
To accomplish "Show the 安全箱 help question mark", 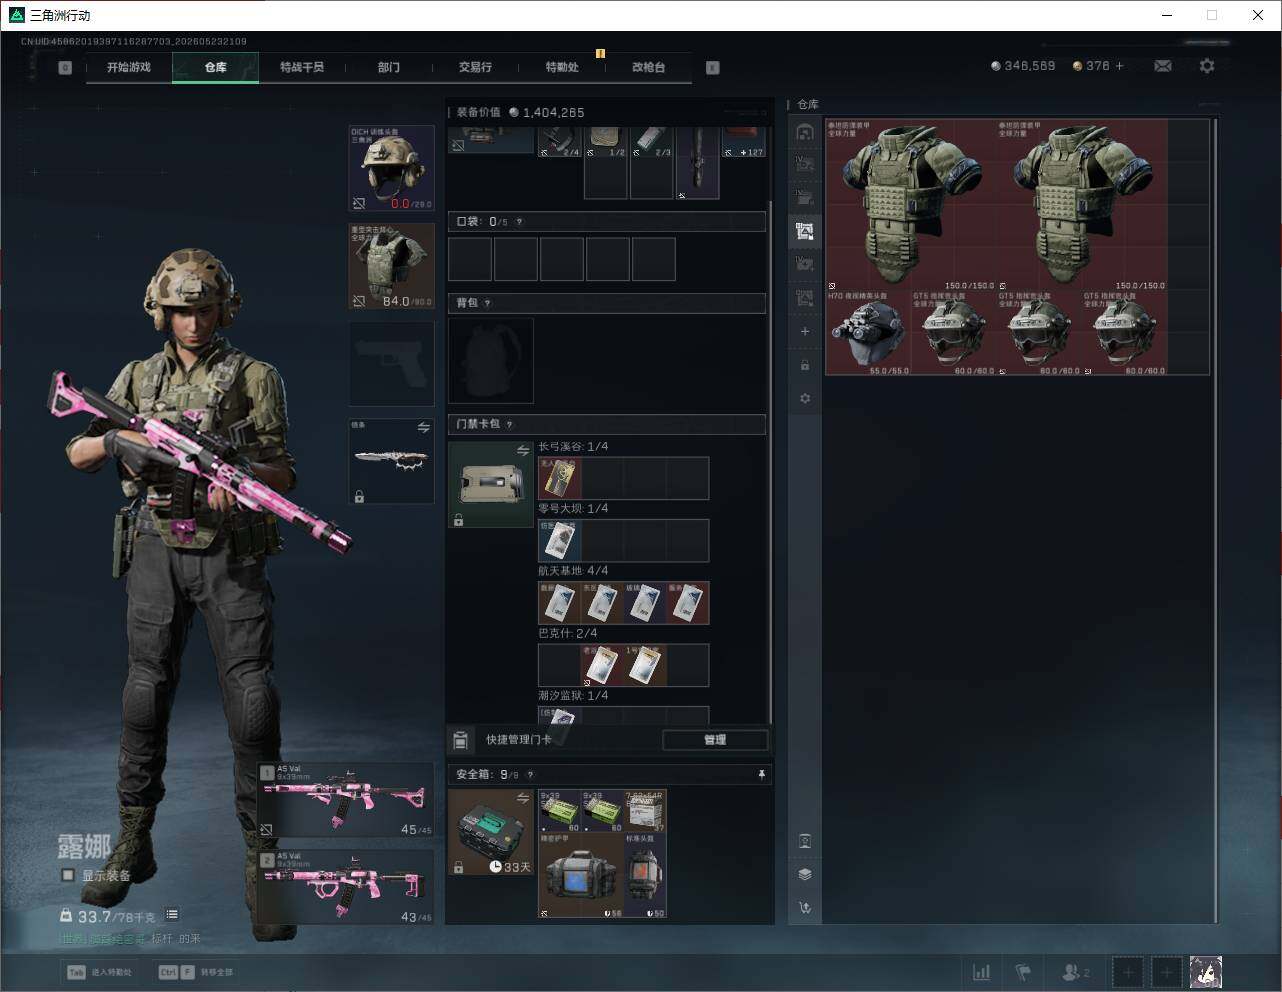I will tap(530, 774).
